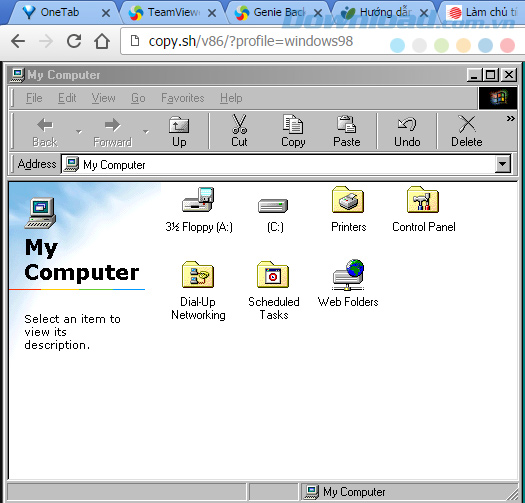Expand the Forward history dropdown arrow
Screen dimensions: 525x503
[146, 132]
